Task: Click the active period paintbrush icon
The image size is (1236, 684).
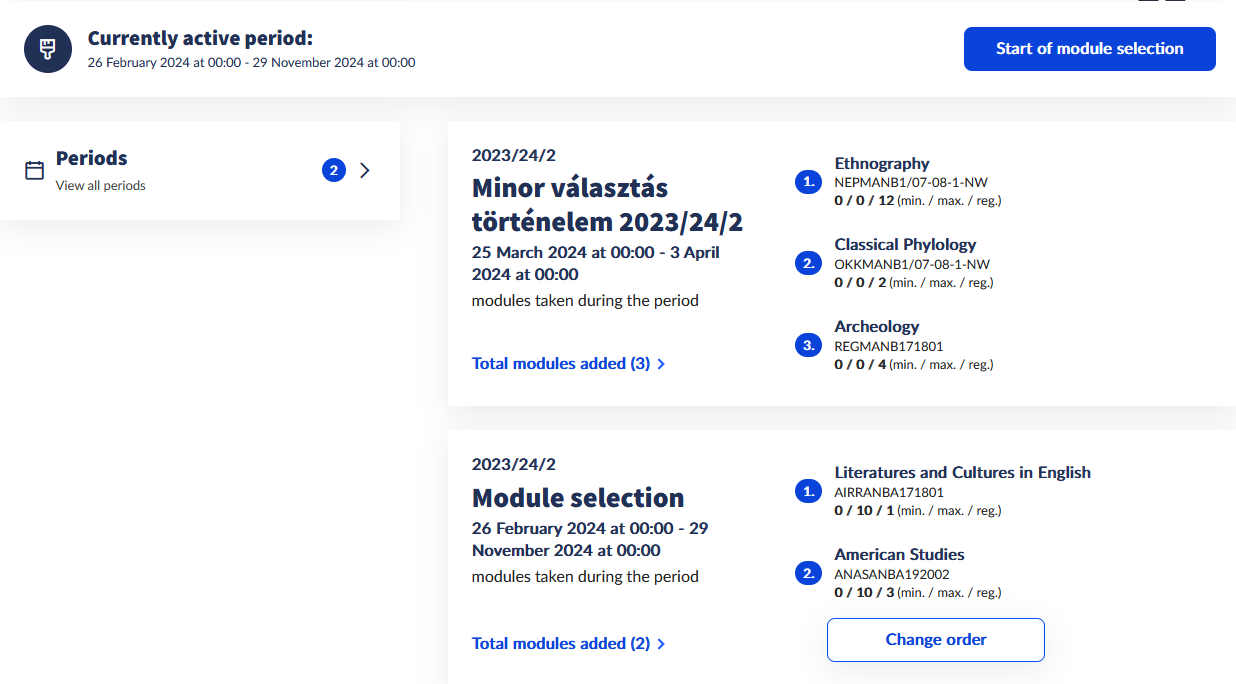Action: coord(48,49)
